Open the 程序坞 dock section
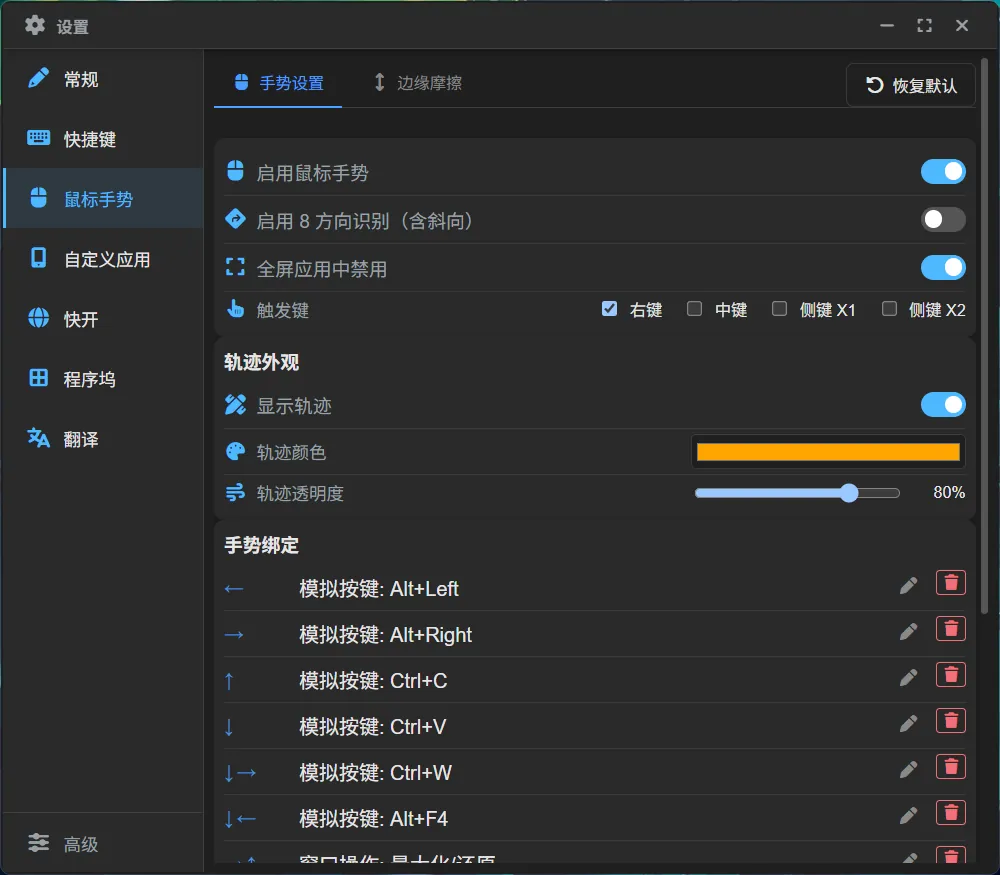Image resolution: width=1000 pixels, height=875 pixels. (103, 379)
